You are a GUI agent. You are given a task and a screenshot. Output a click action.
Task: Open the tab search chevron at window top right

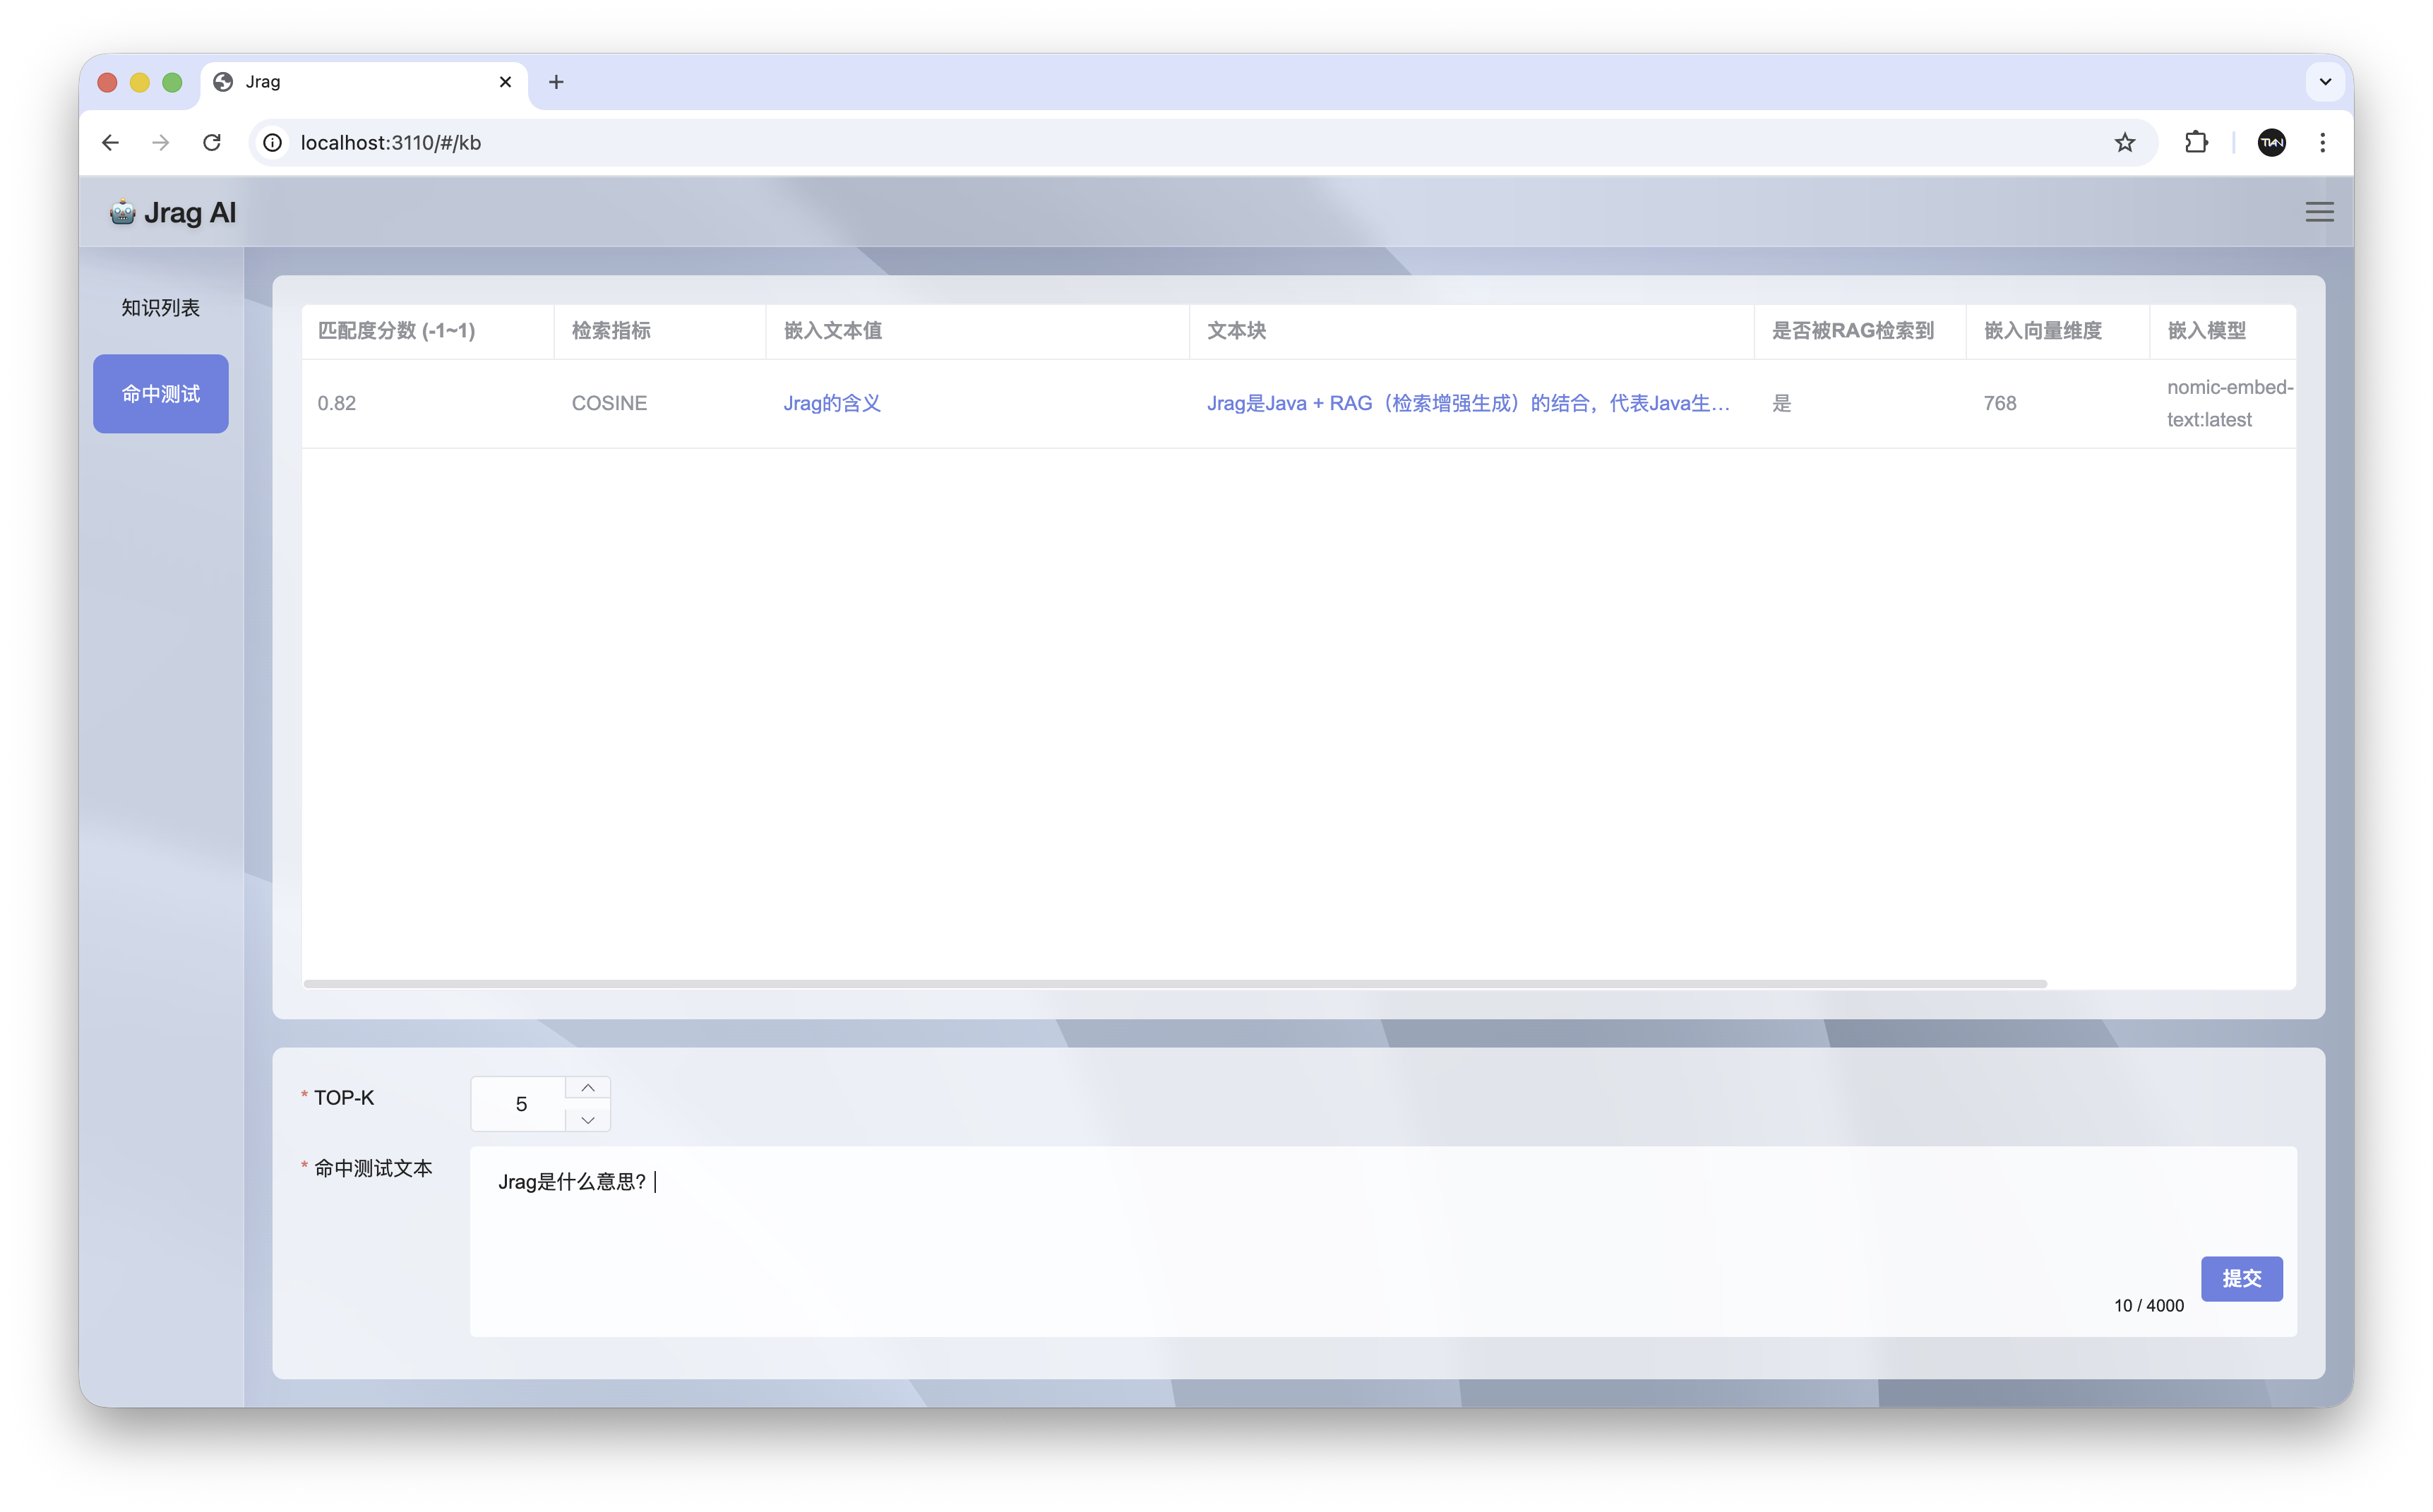(2325, 81)
